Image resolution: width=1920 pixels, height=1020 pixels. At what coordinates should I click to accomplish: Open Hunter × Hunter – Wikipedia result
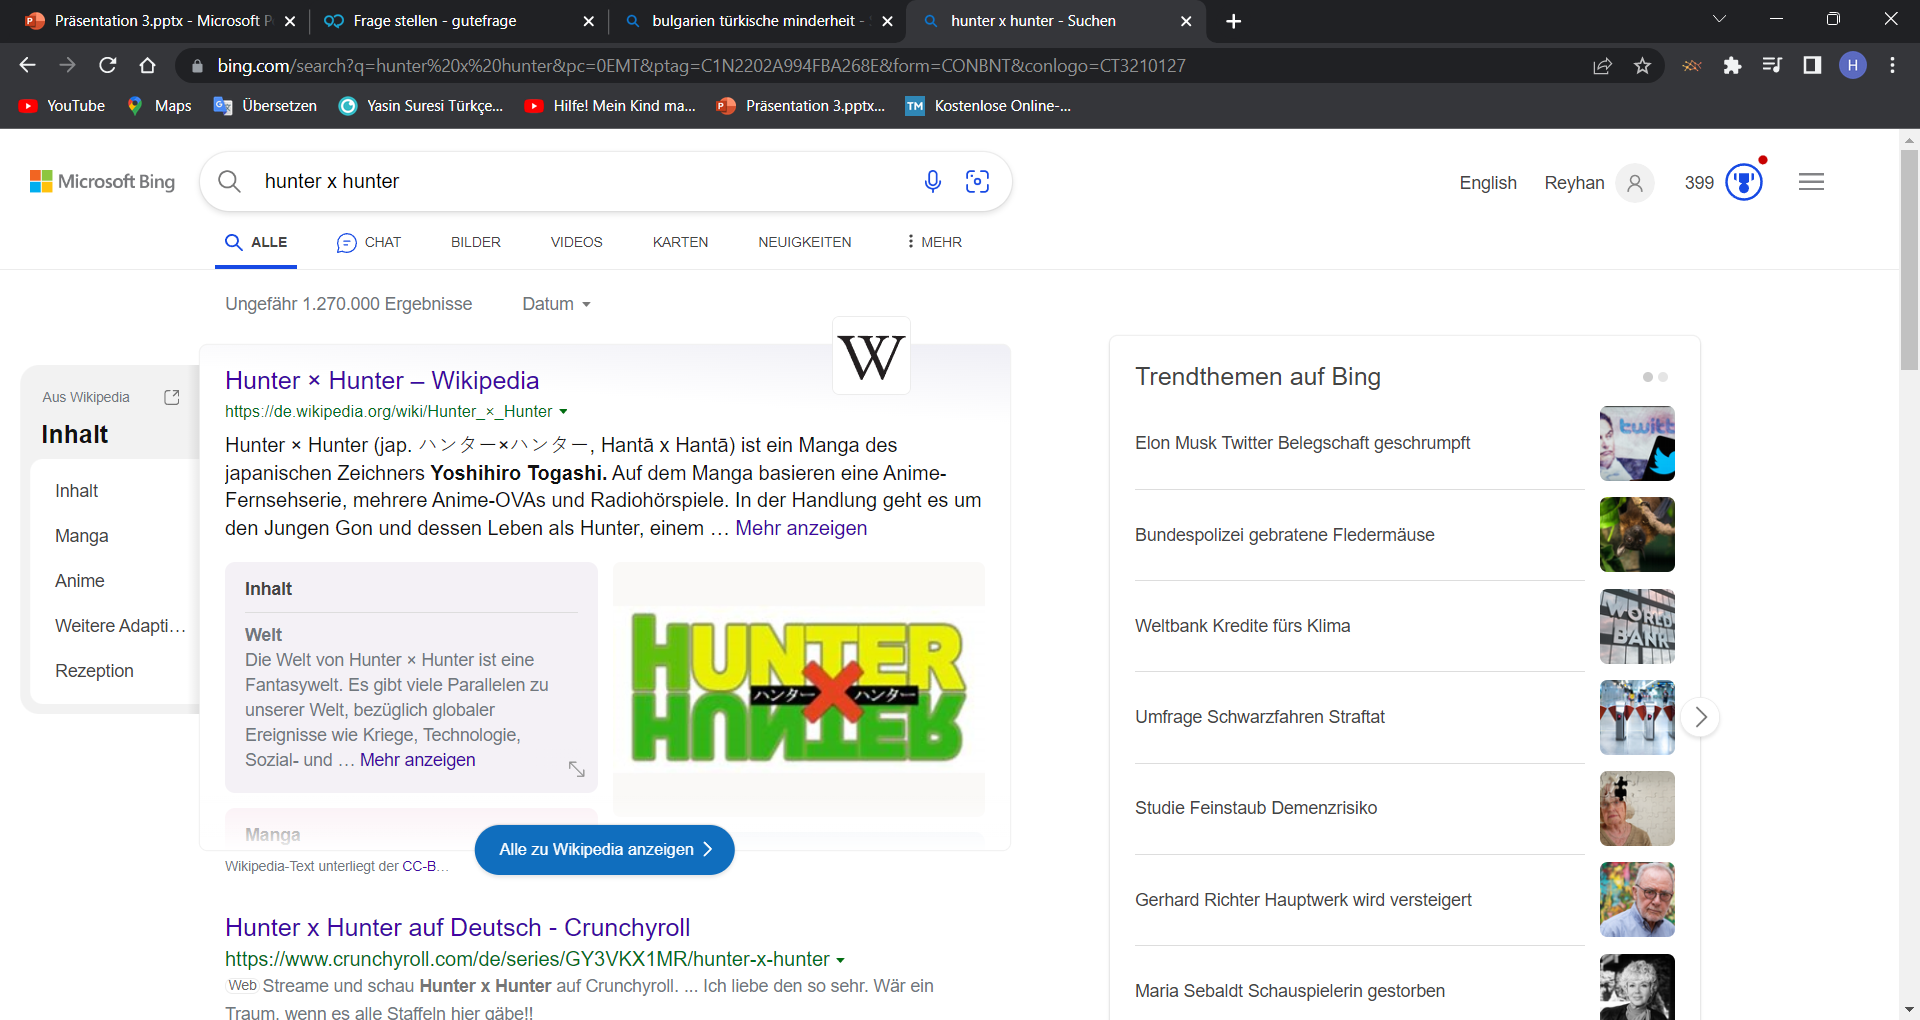click(x=382, y=380)
